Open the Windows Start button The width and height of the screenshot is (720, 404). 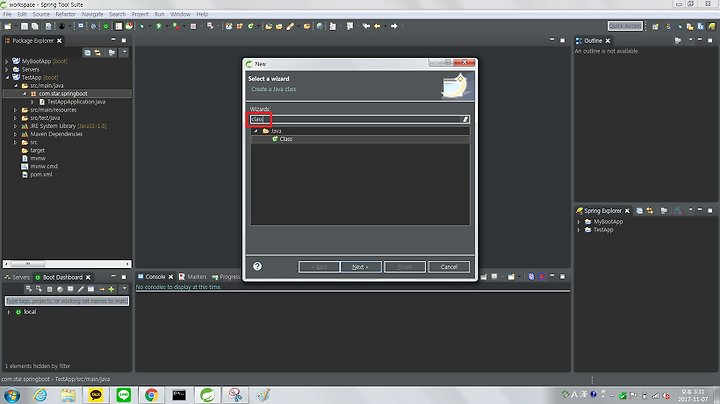click(11, 395)
